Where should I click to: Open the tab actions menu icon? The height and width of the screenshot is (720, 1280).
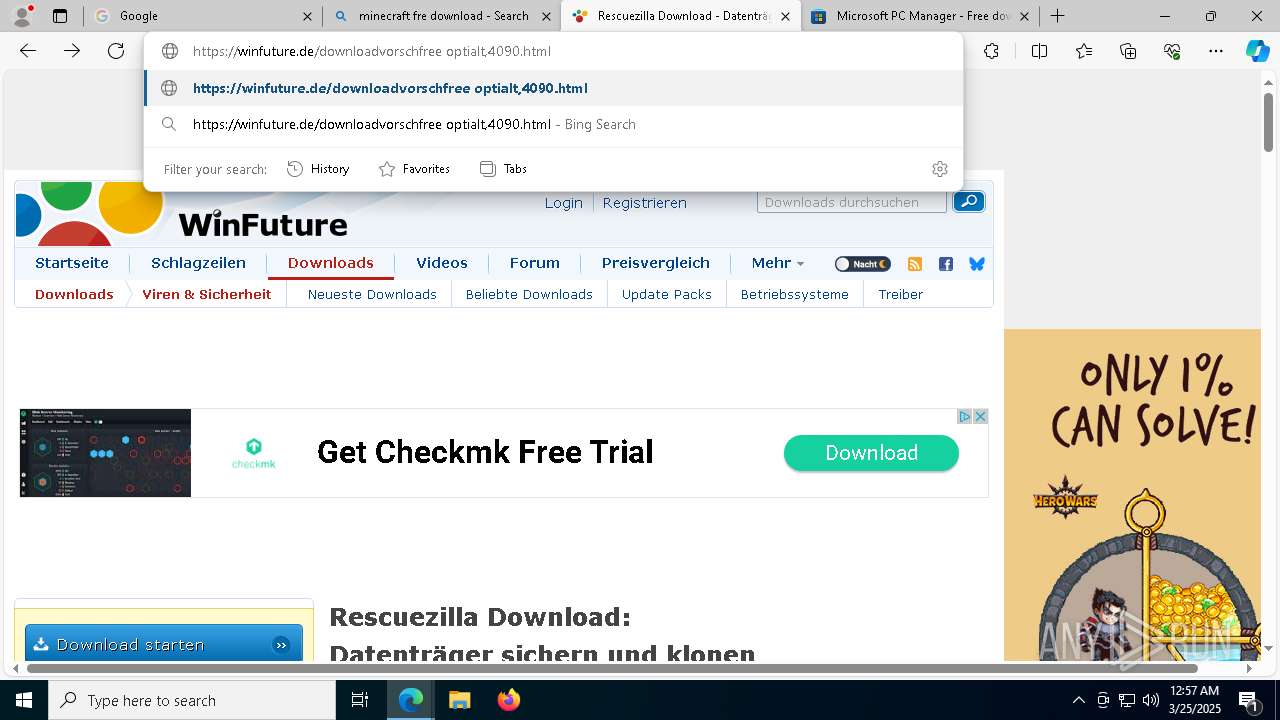click(x=60, y=16)
